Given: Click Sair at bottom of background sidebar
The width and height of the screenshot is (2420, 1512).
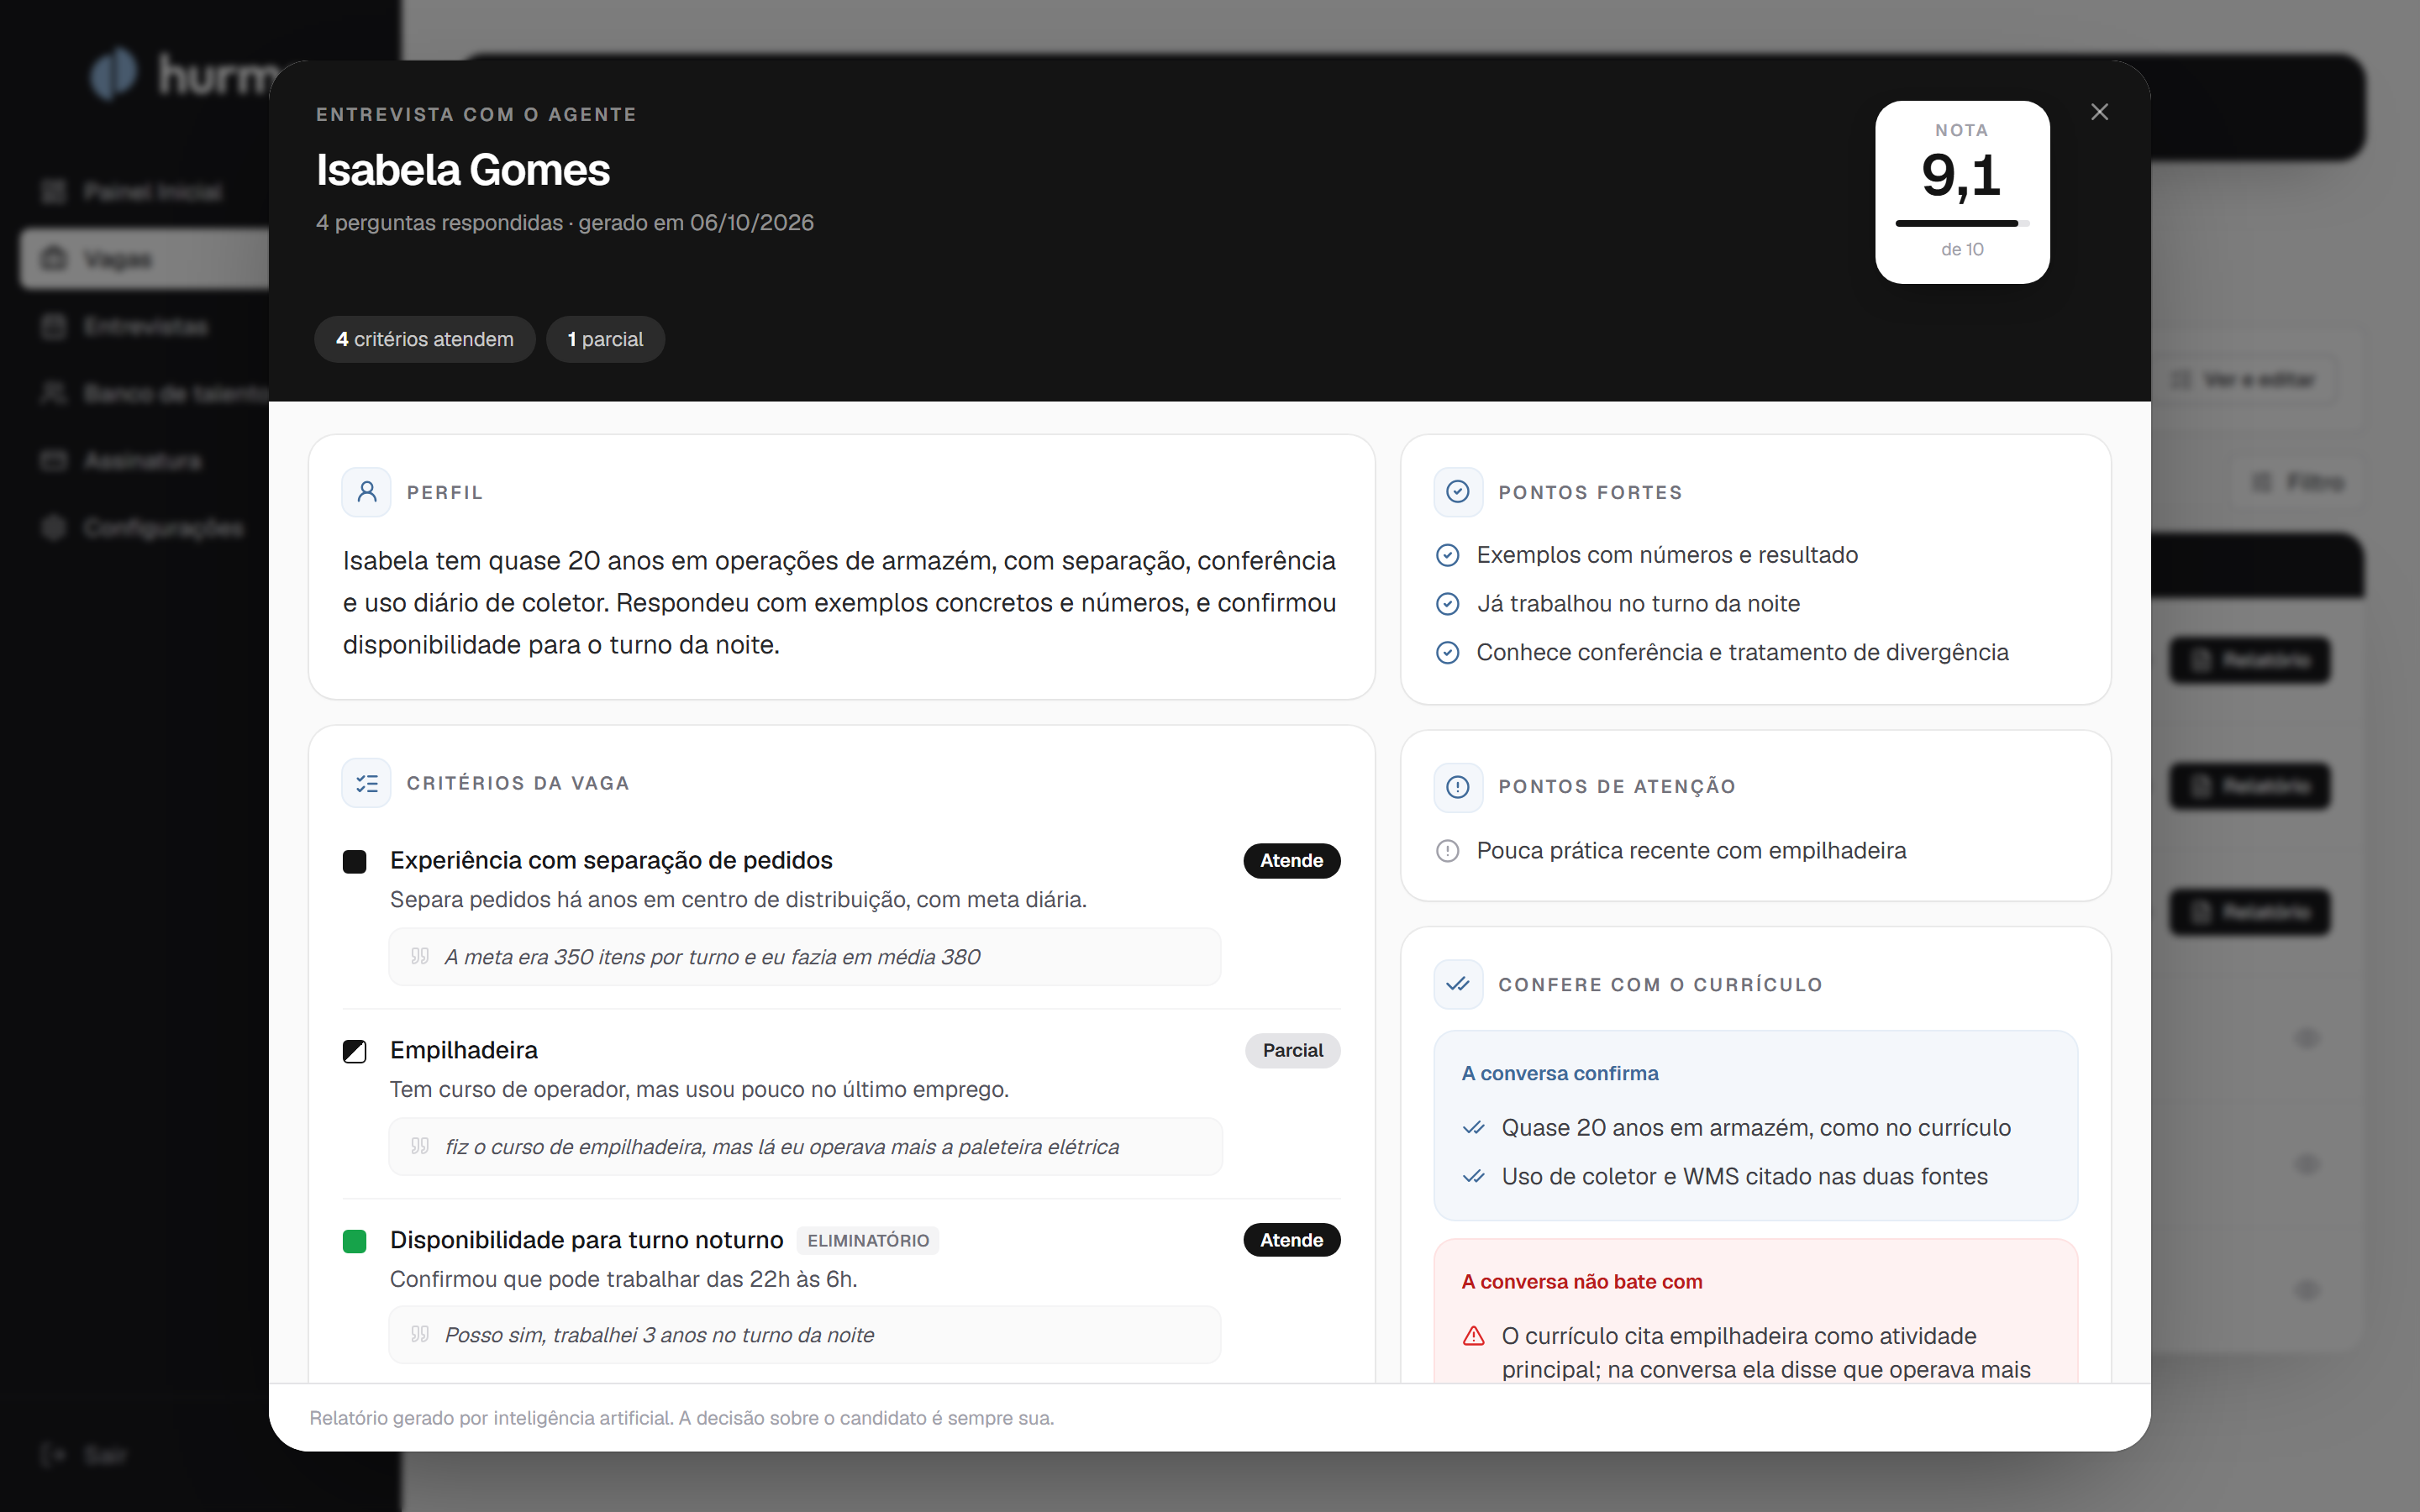Looking at the screenshot, I should pos(85,1455).
